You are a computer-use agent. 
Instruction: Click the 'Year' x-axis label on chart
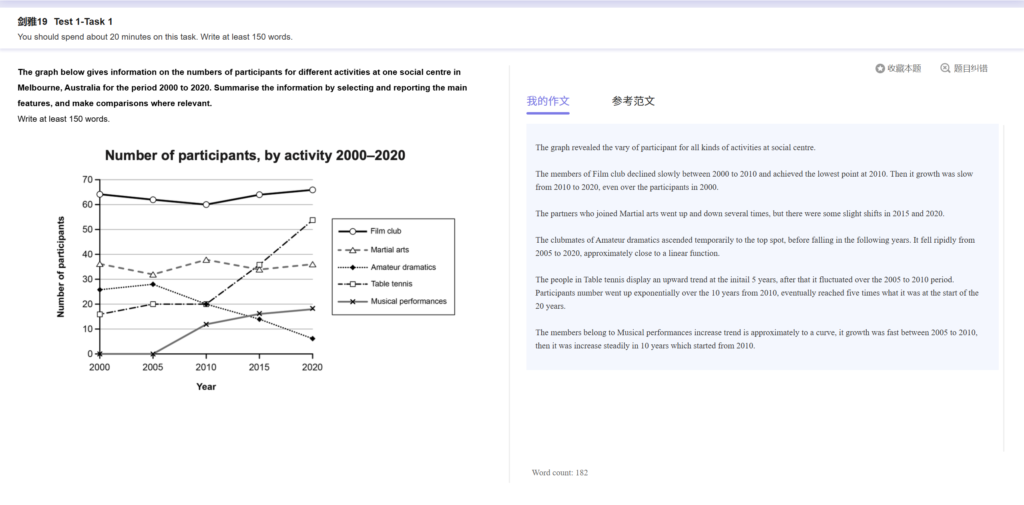pyautogui.click(x=206, y=386)
